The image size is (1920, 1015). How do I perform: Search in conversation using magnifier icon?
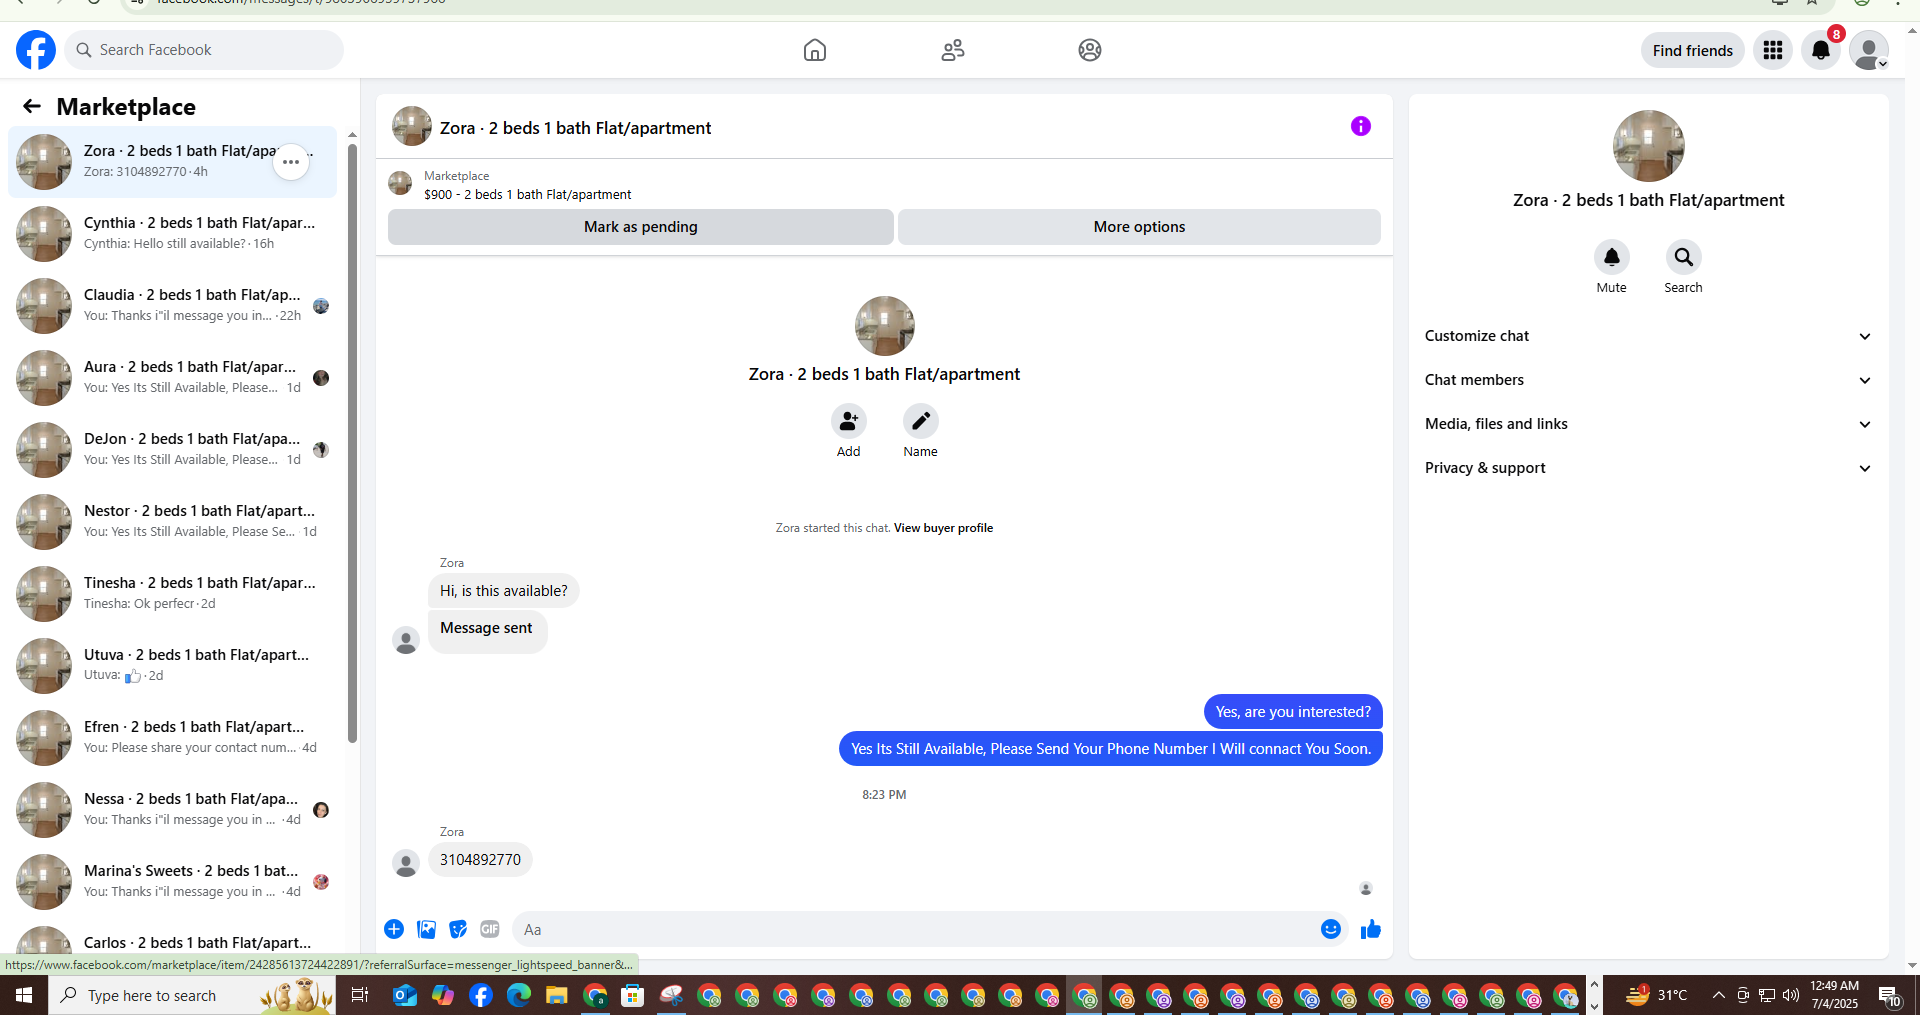[x=1683, y=257]
